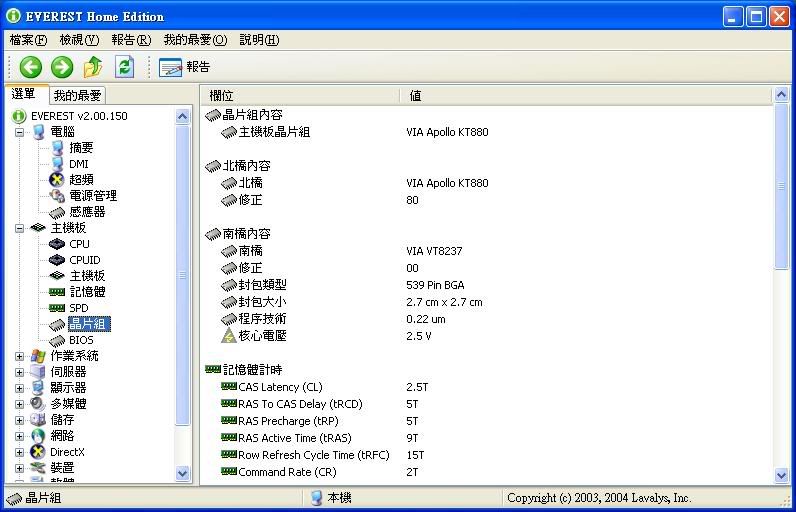Viewport: 796px width, 512px height.
Task: Open the 檢視(V) menu
Action: (x=79, y=40)
